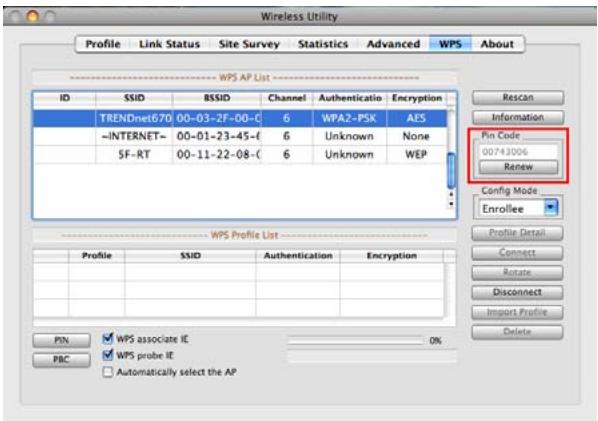
Task: Click the Rotate button
Action: click(x=517, y=273)
